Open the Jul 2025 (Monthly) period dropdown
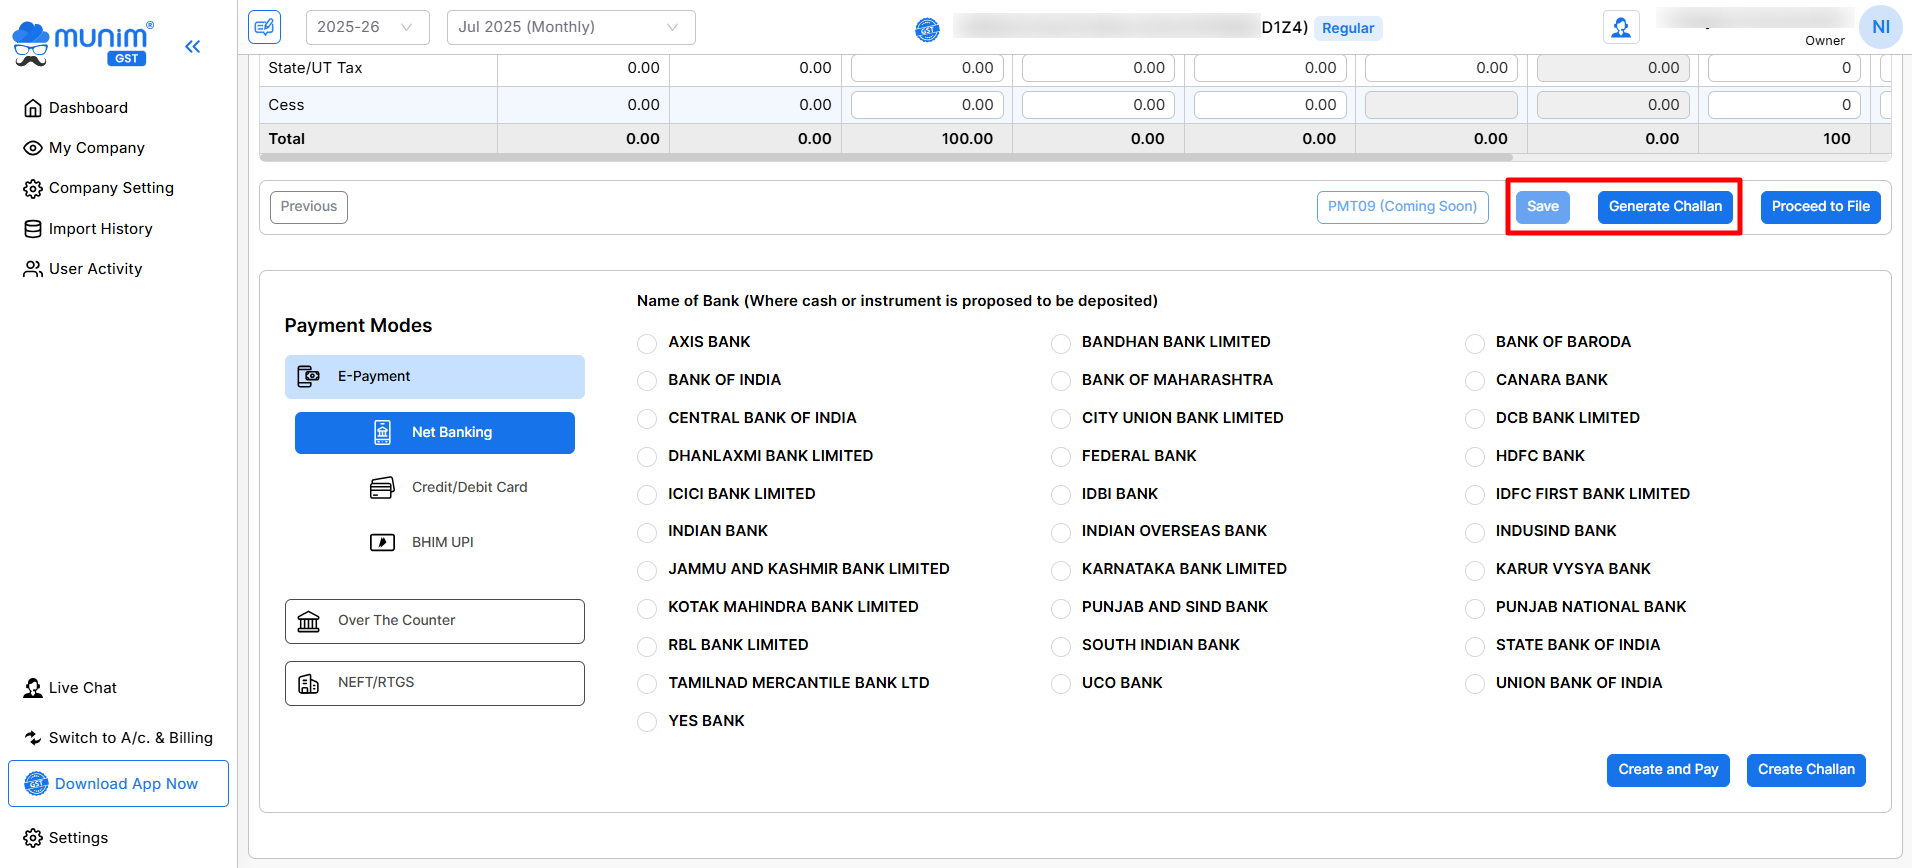The height and width of the screenshot is (868, 1912). [x=571, y=27]
